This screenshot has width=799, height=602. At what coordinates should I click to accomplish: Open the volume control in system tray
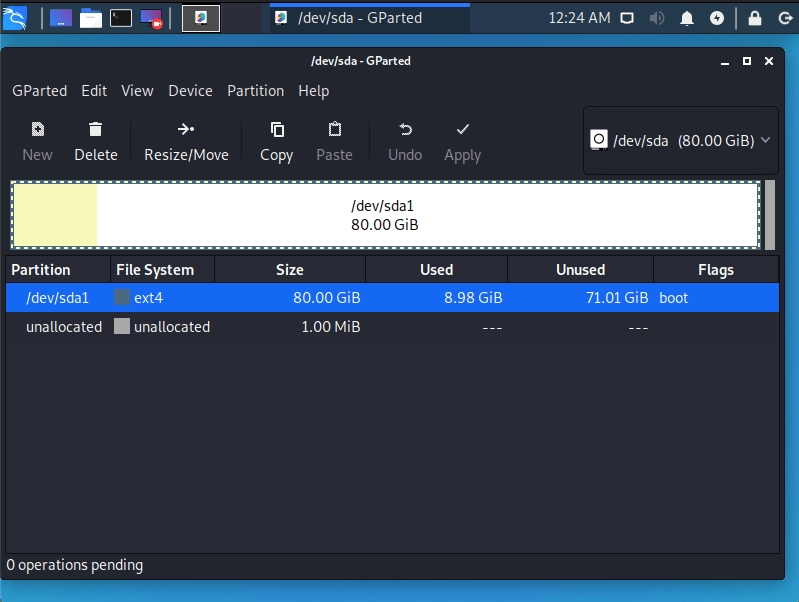pos(657,17)
